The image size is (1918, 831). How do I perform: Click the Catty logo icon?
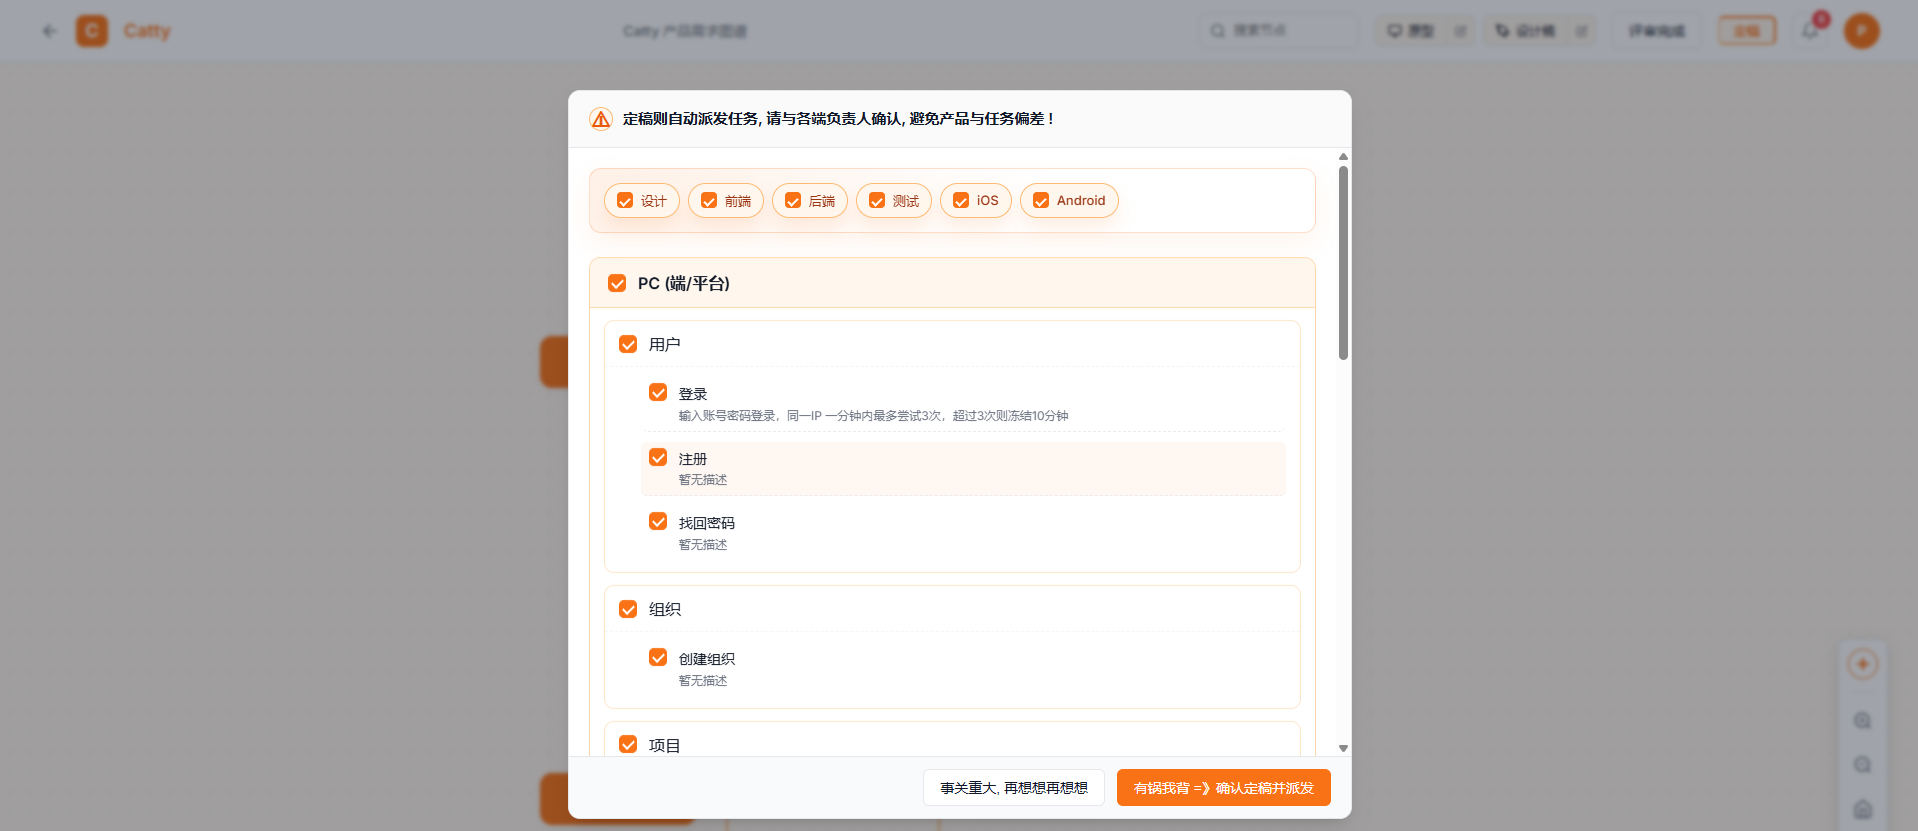(92, 31)
